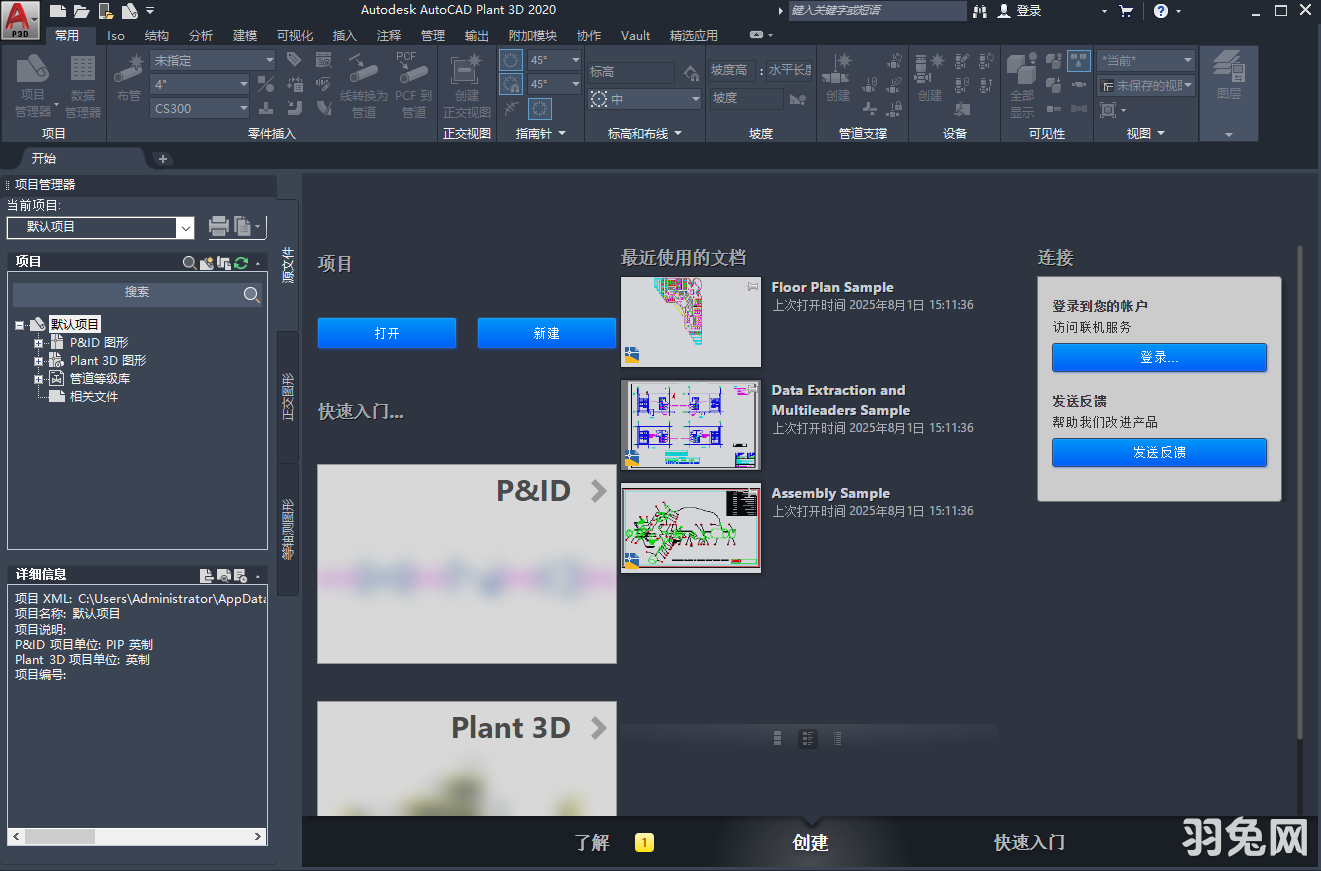The height and width of the screenshot is (871, 1321).
Task: Switch to the Iso ribbon tab
Action: coord(115,35)
